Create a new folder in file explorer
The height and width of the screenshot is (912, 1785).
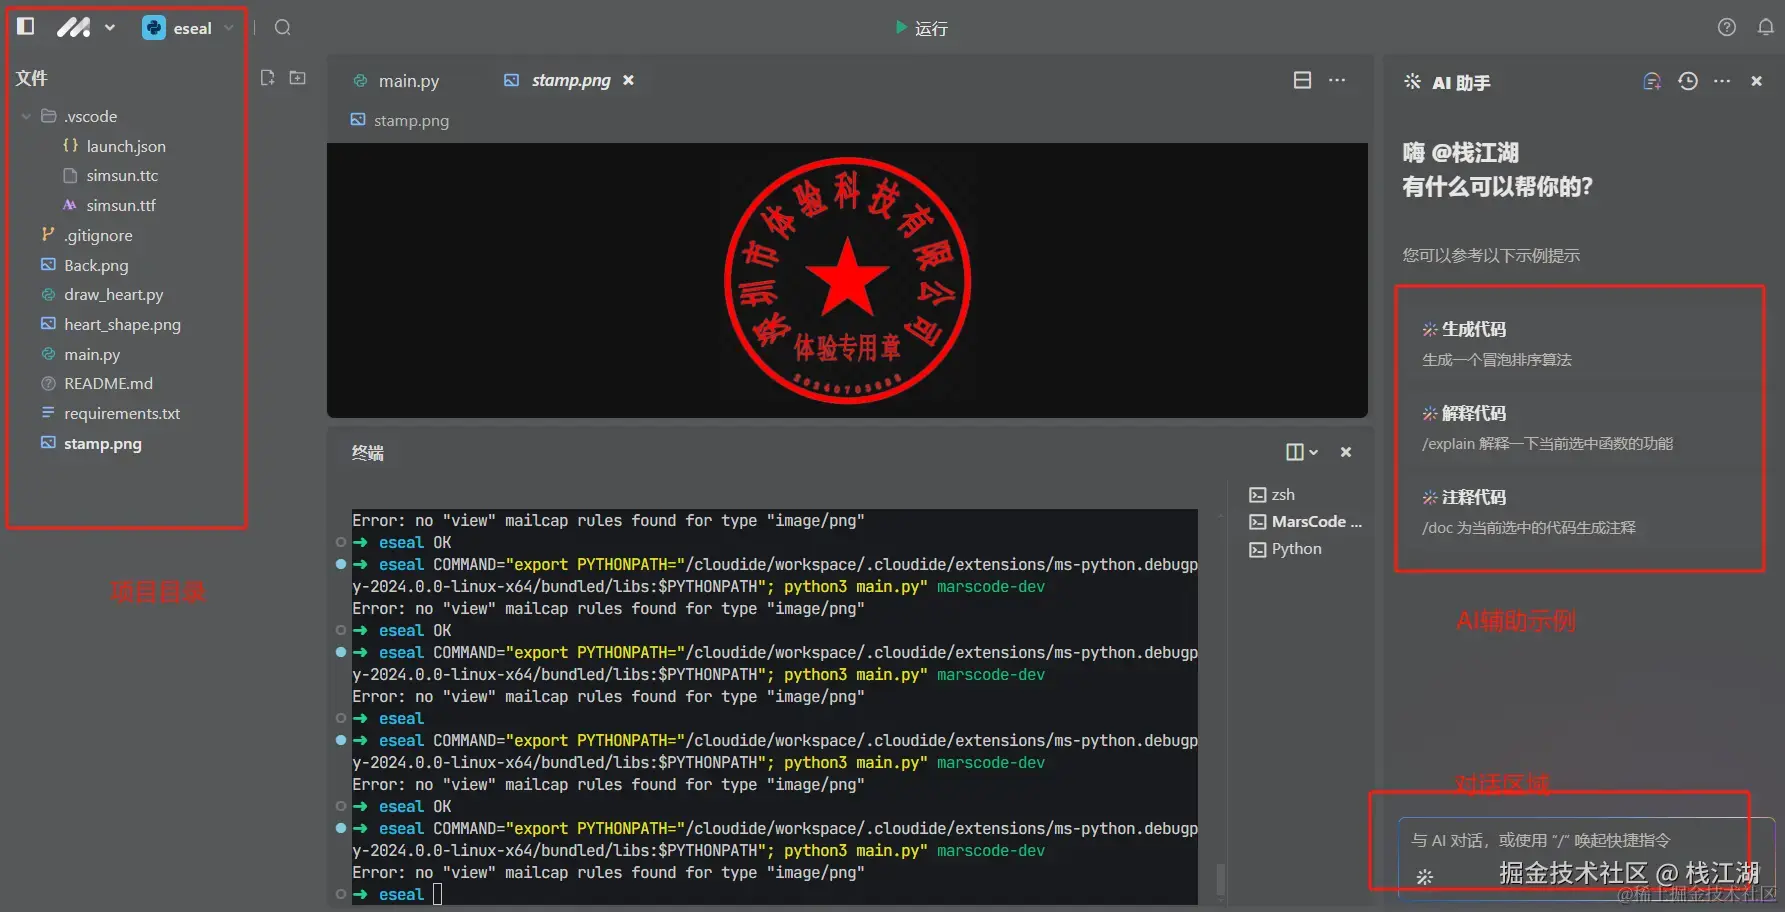click(298, 78)
